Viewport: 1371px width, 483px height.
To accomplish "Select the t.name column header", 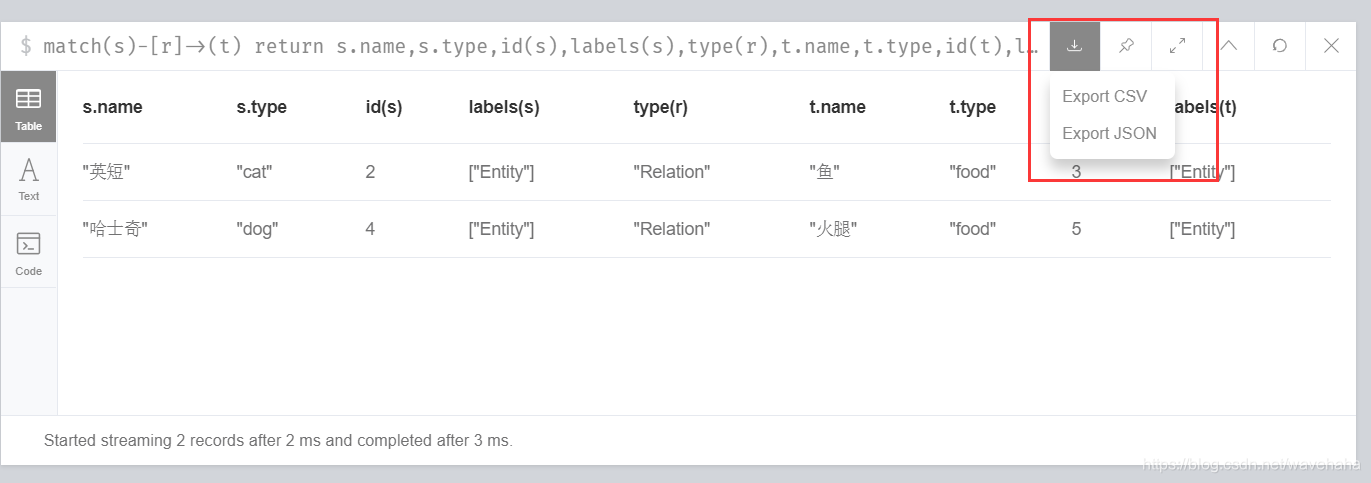I will tap(837, 107).
